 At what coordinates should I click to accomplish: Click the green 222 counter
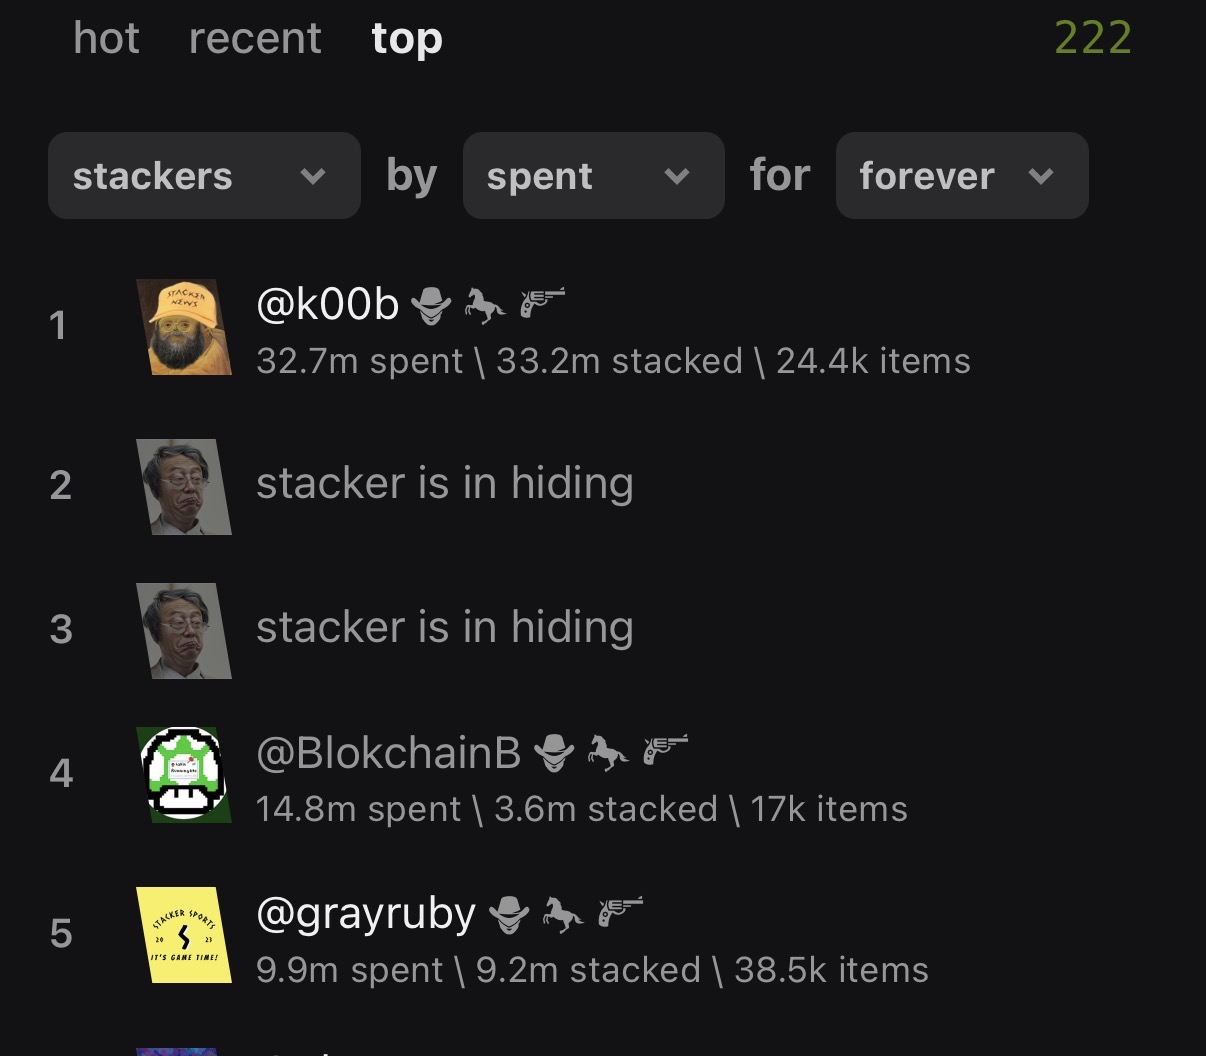1092,39
